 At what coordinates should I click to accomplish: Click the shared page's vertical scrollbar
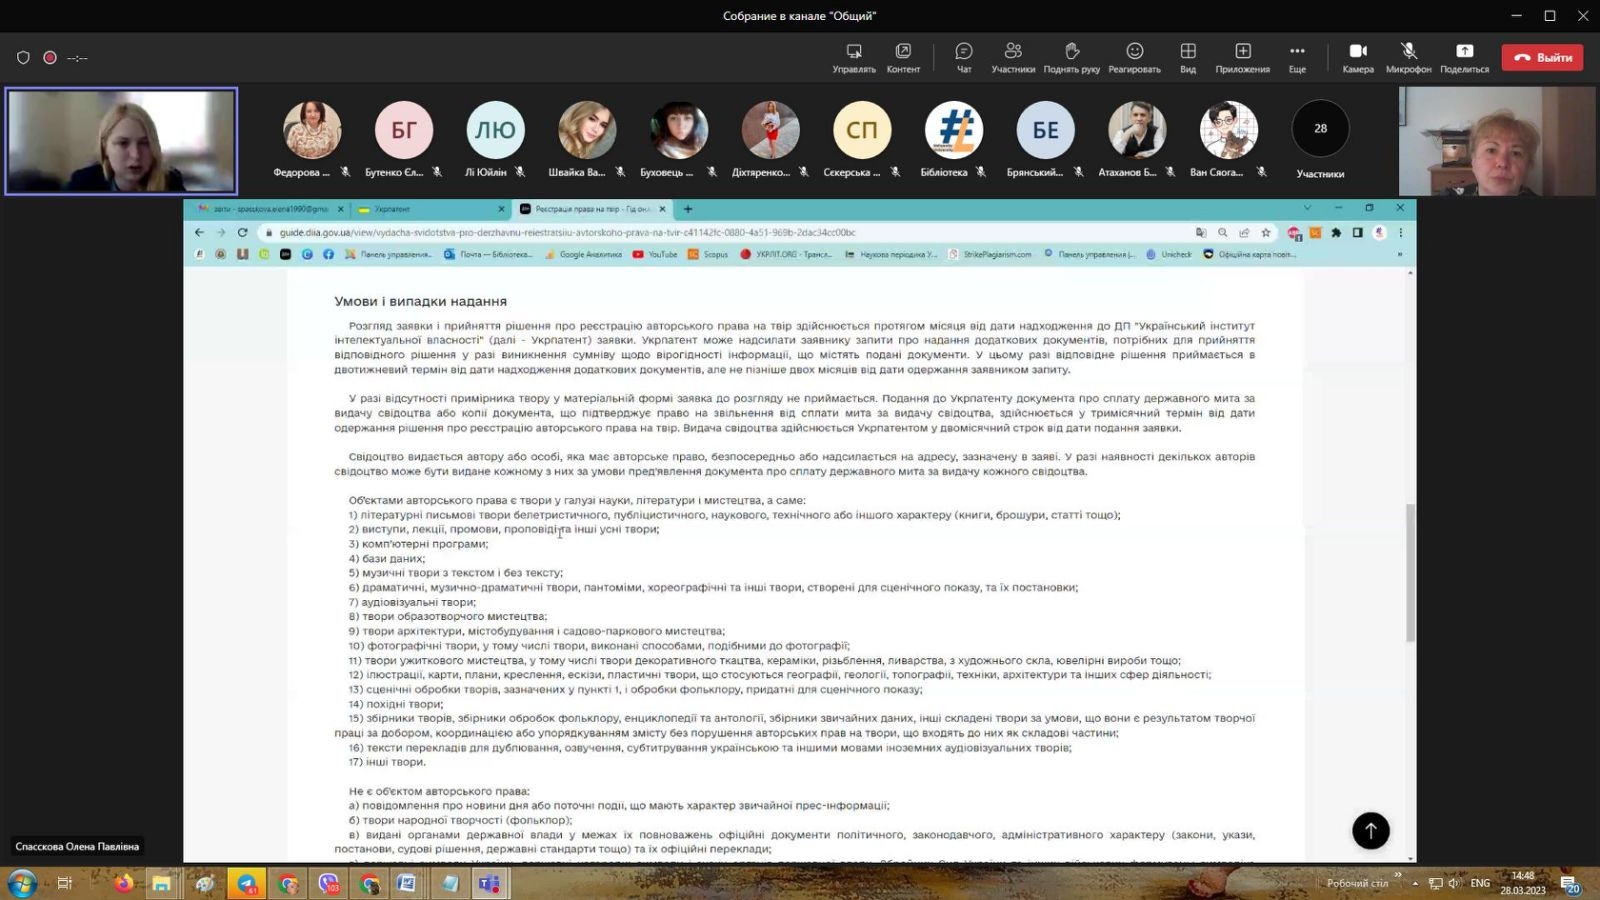(1410, 573)
